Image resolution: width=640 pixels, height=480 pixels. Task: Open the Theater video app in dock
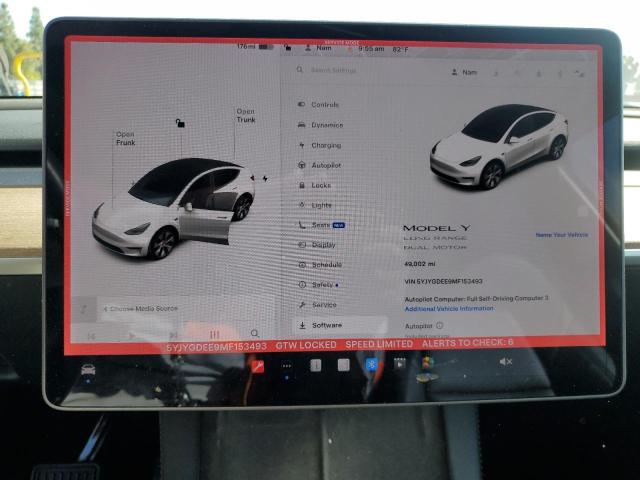(400, 363)
